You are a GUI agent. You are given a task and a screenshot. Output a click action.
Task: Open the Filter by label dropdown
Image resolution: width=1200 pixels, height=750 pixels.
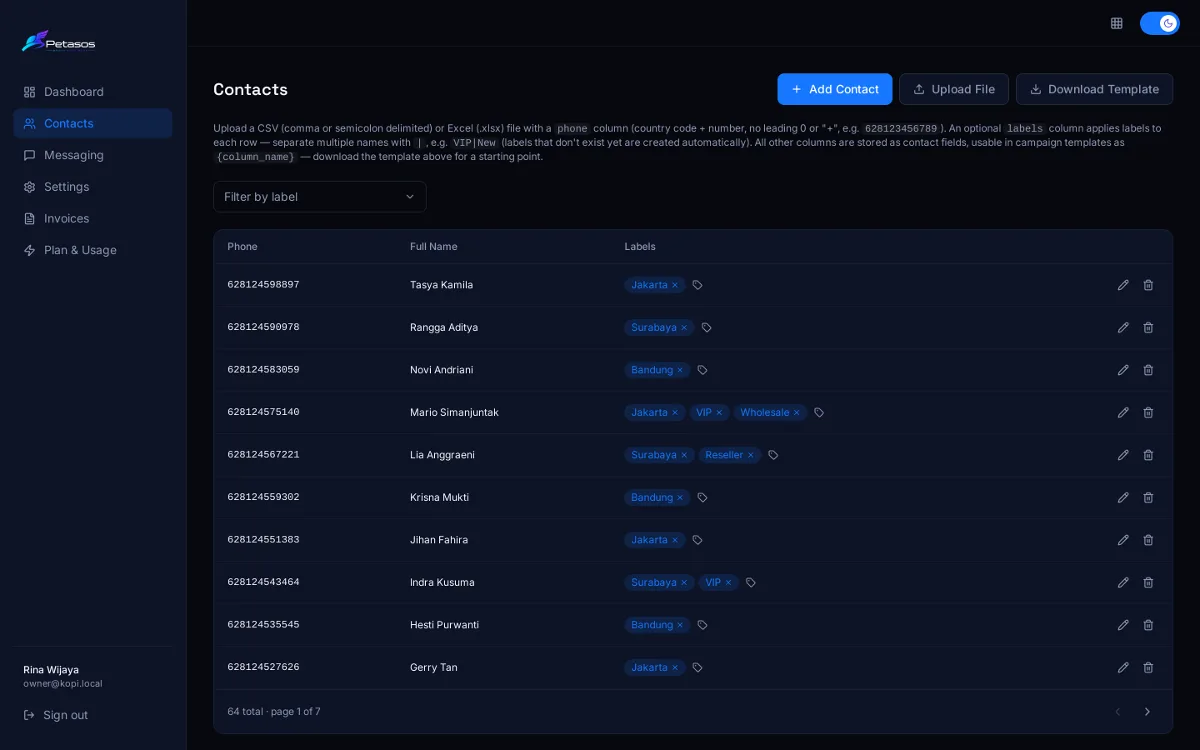320,197
